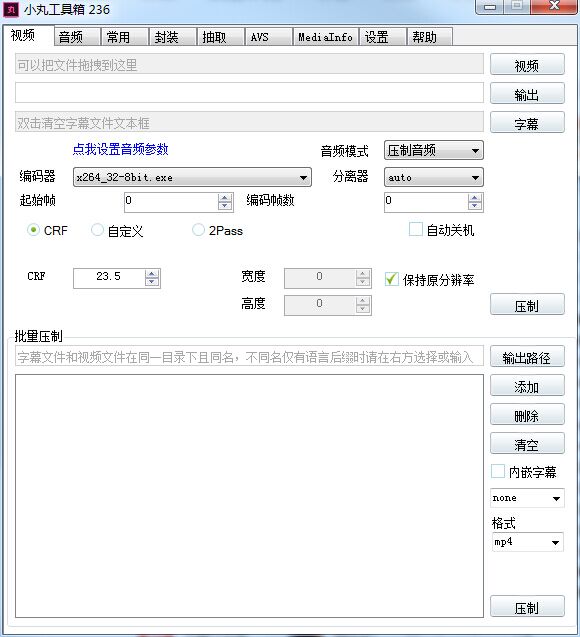Expand the 音频模式 dropdown
Screen dimensions: 580x637
[x=434, y=151]
